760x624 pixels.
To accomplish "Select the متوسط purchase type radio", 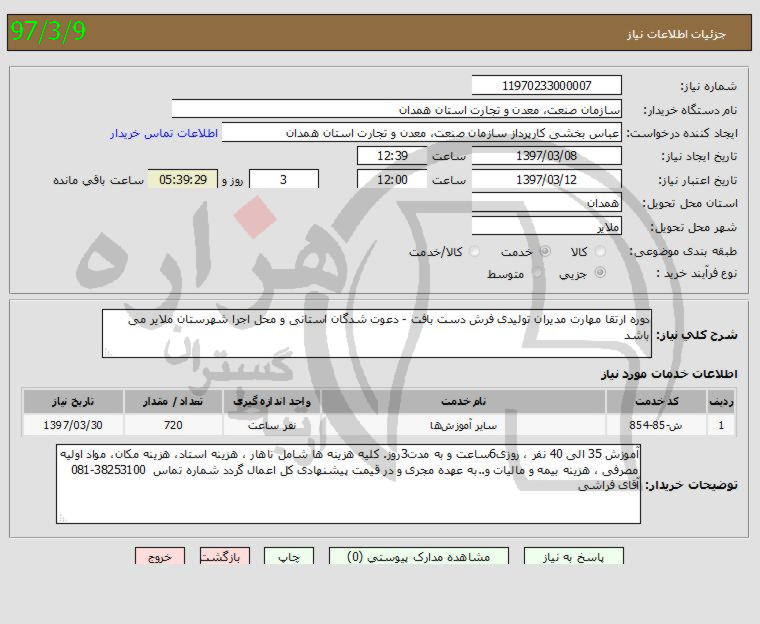I will (537, 272).
